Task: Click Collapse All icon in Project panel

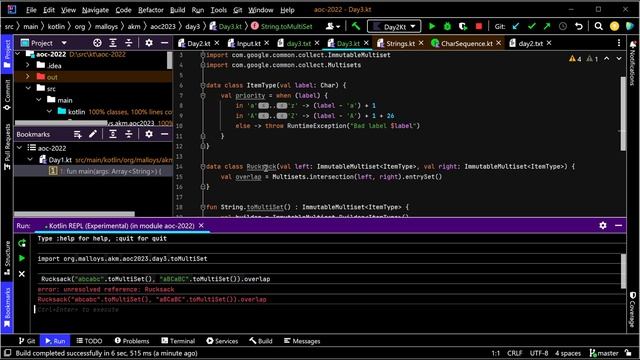Action: tap(129, 43)
